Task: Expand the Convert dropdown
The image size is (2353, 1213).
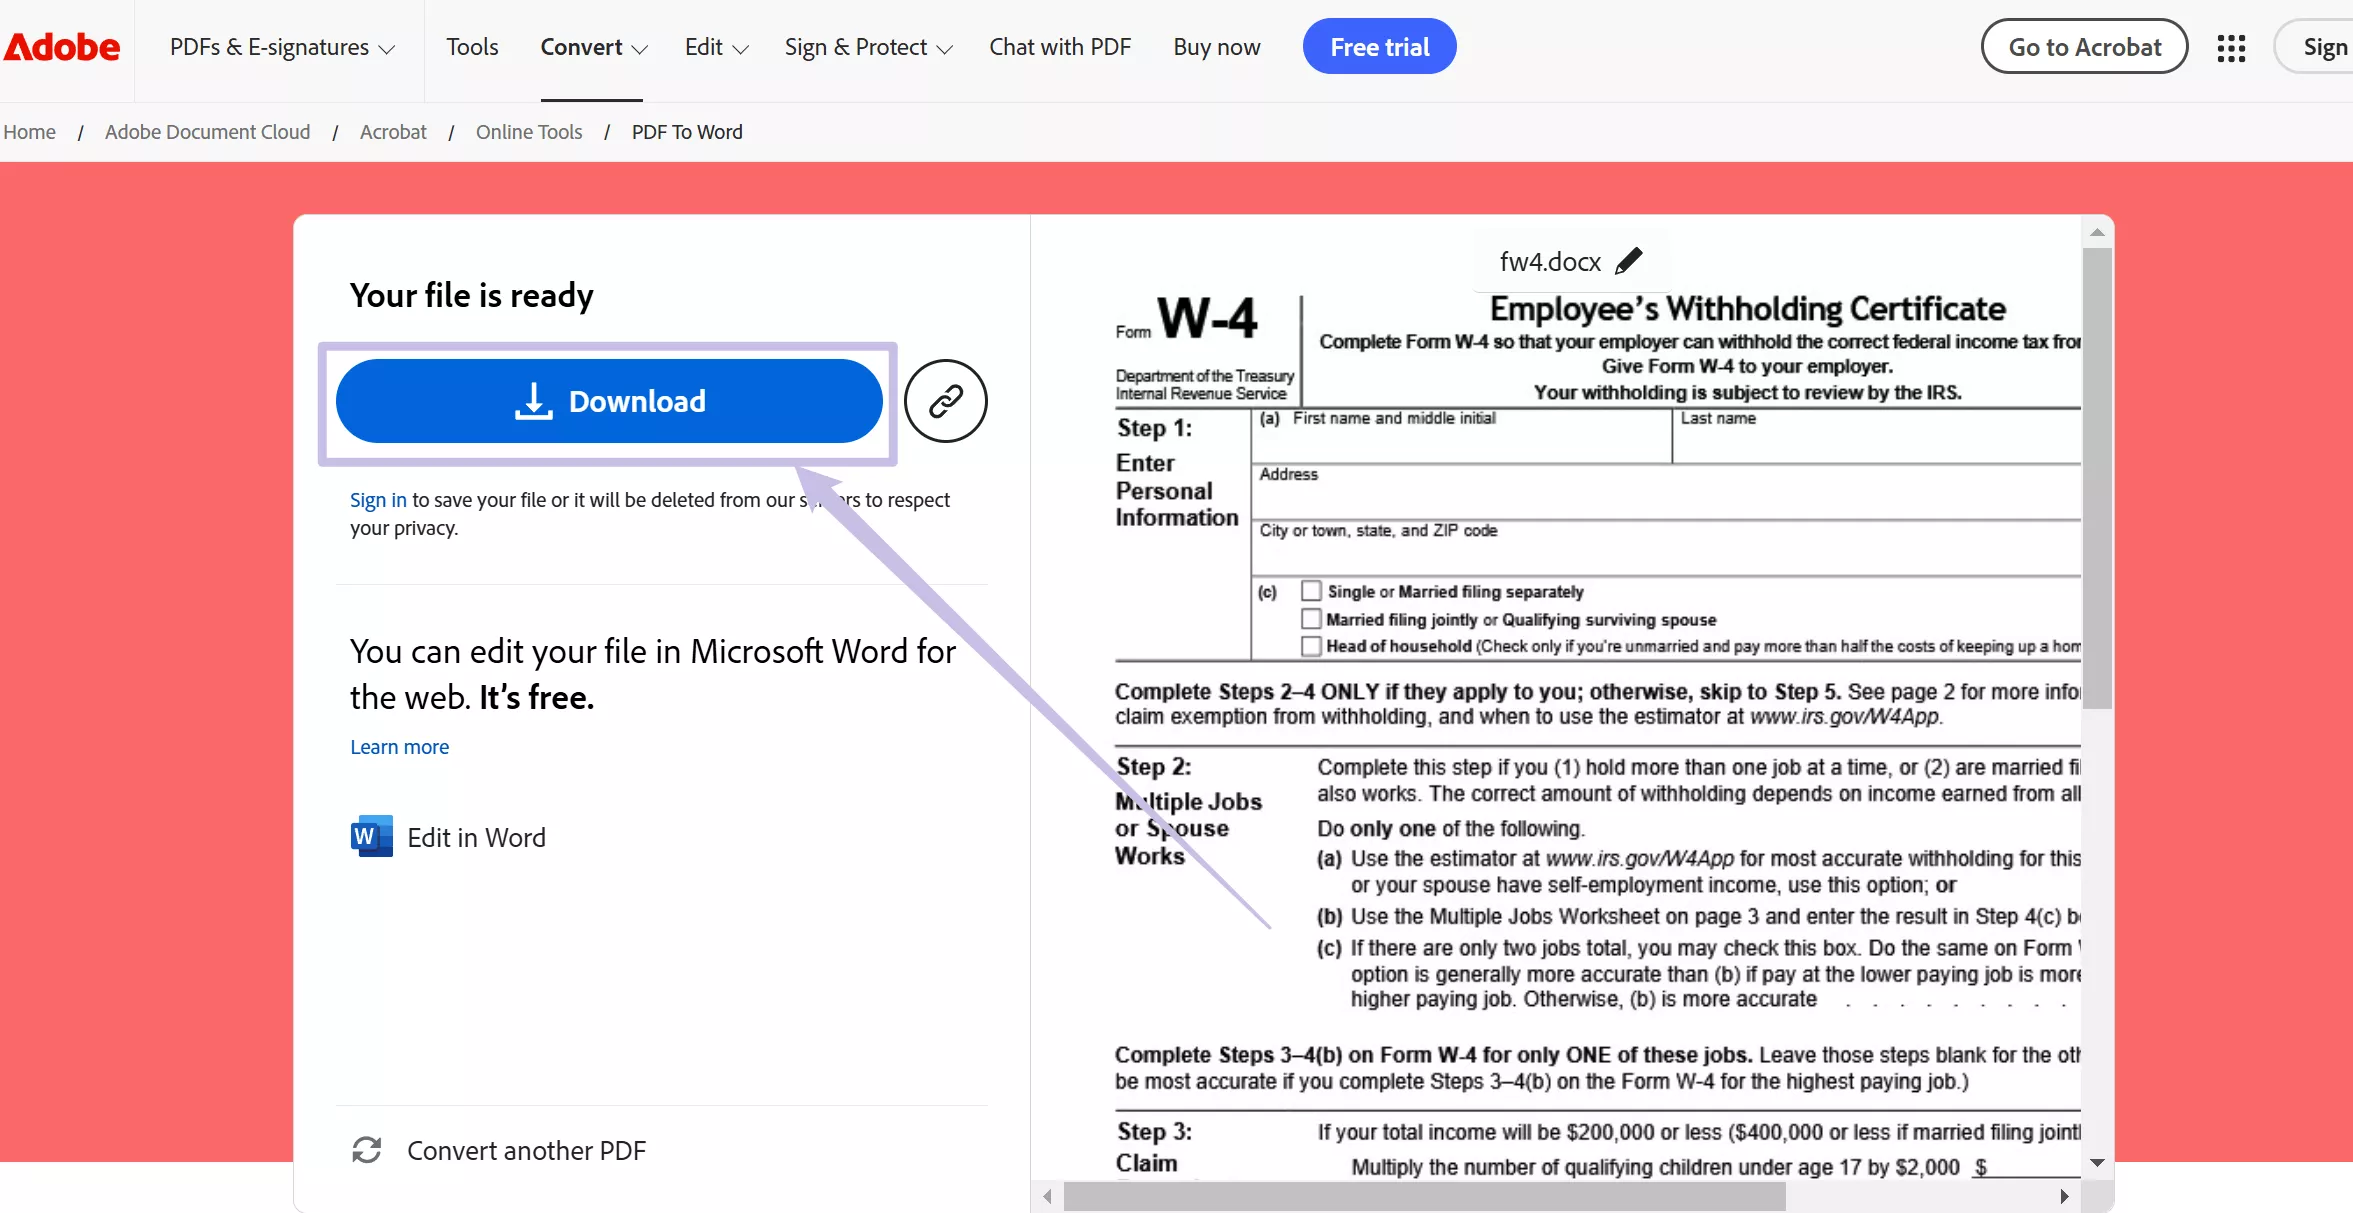Action: [x=592, y=47]
